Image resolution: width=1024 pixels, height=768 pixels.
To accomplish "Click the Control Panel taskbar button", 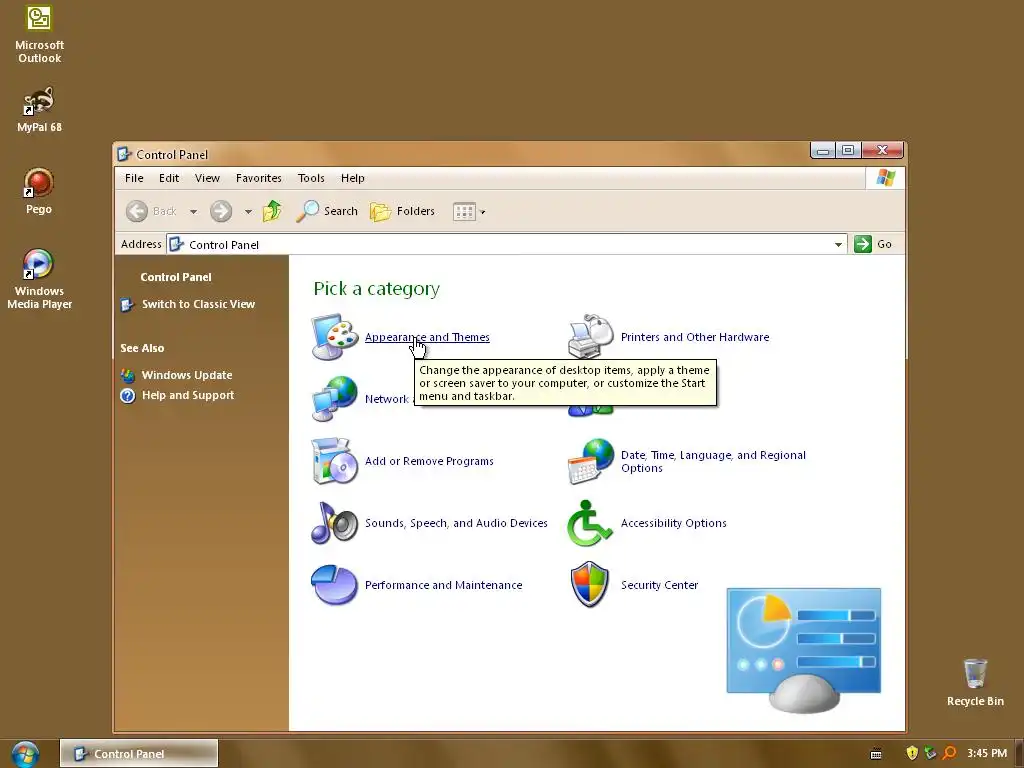I will [139, 754].
